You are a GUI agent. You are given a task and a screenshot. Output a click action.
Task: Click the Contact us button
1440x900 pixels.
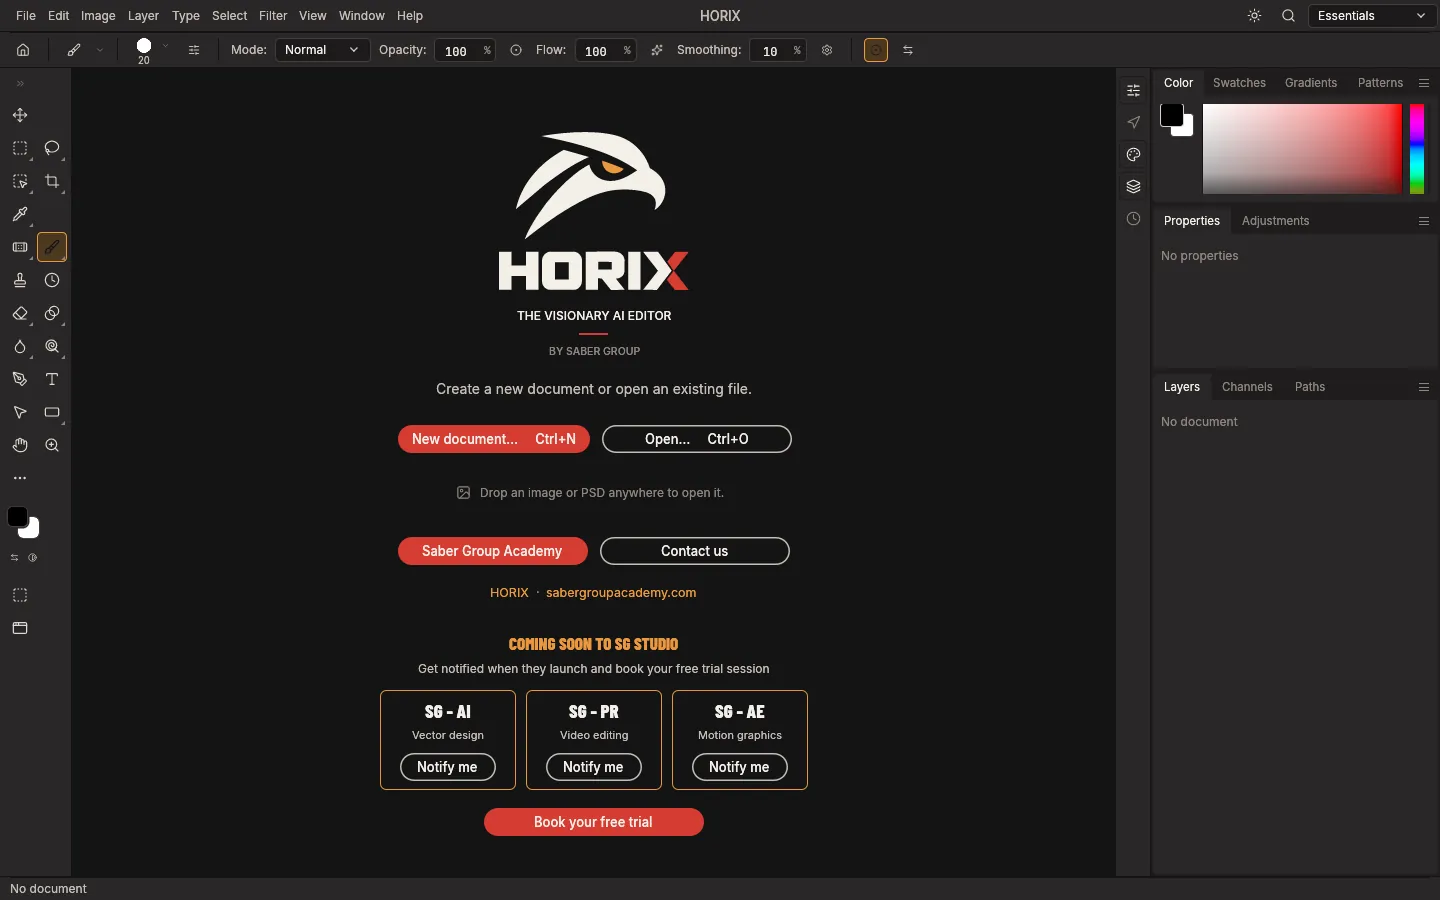coord(695,551)
